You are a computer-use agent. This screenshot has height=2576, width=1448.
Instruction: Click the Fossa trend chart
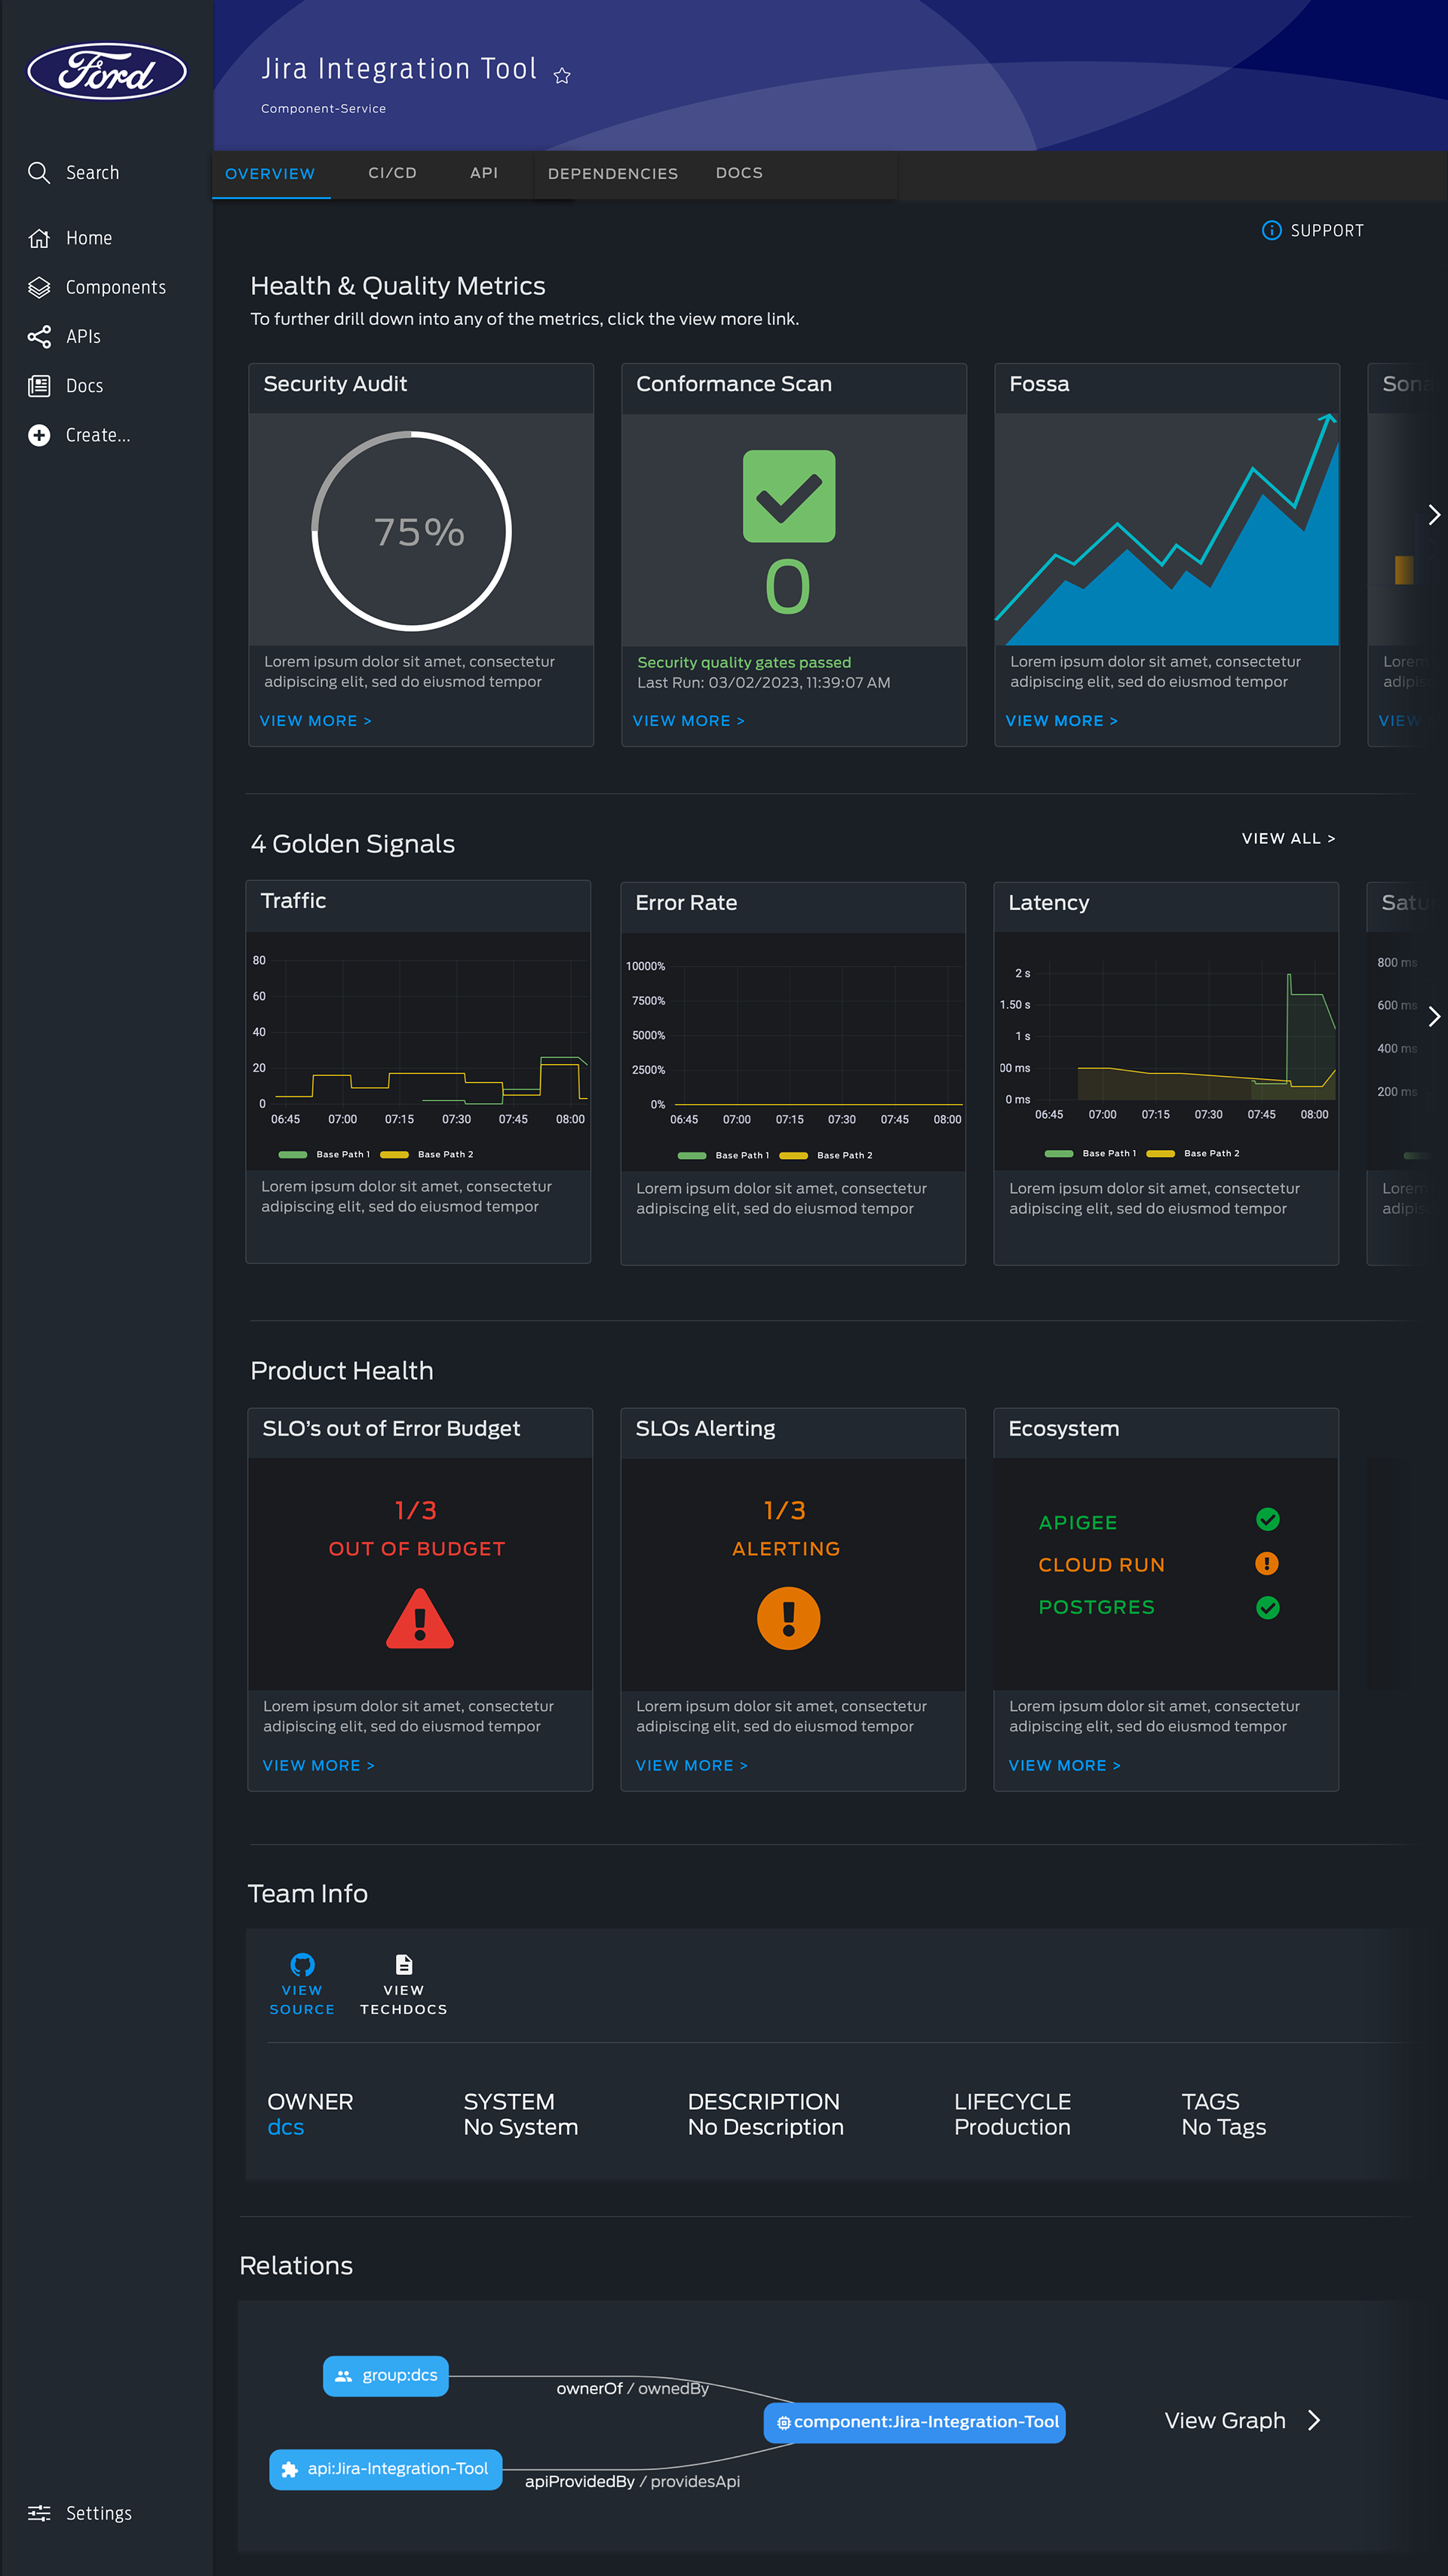pyautogui.click(x=1167, y=529)
